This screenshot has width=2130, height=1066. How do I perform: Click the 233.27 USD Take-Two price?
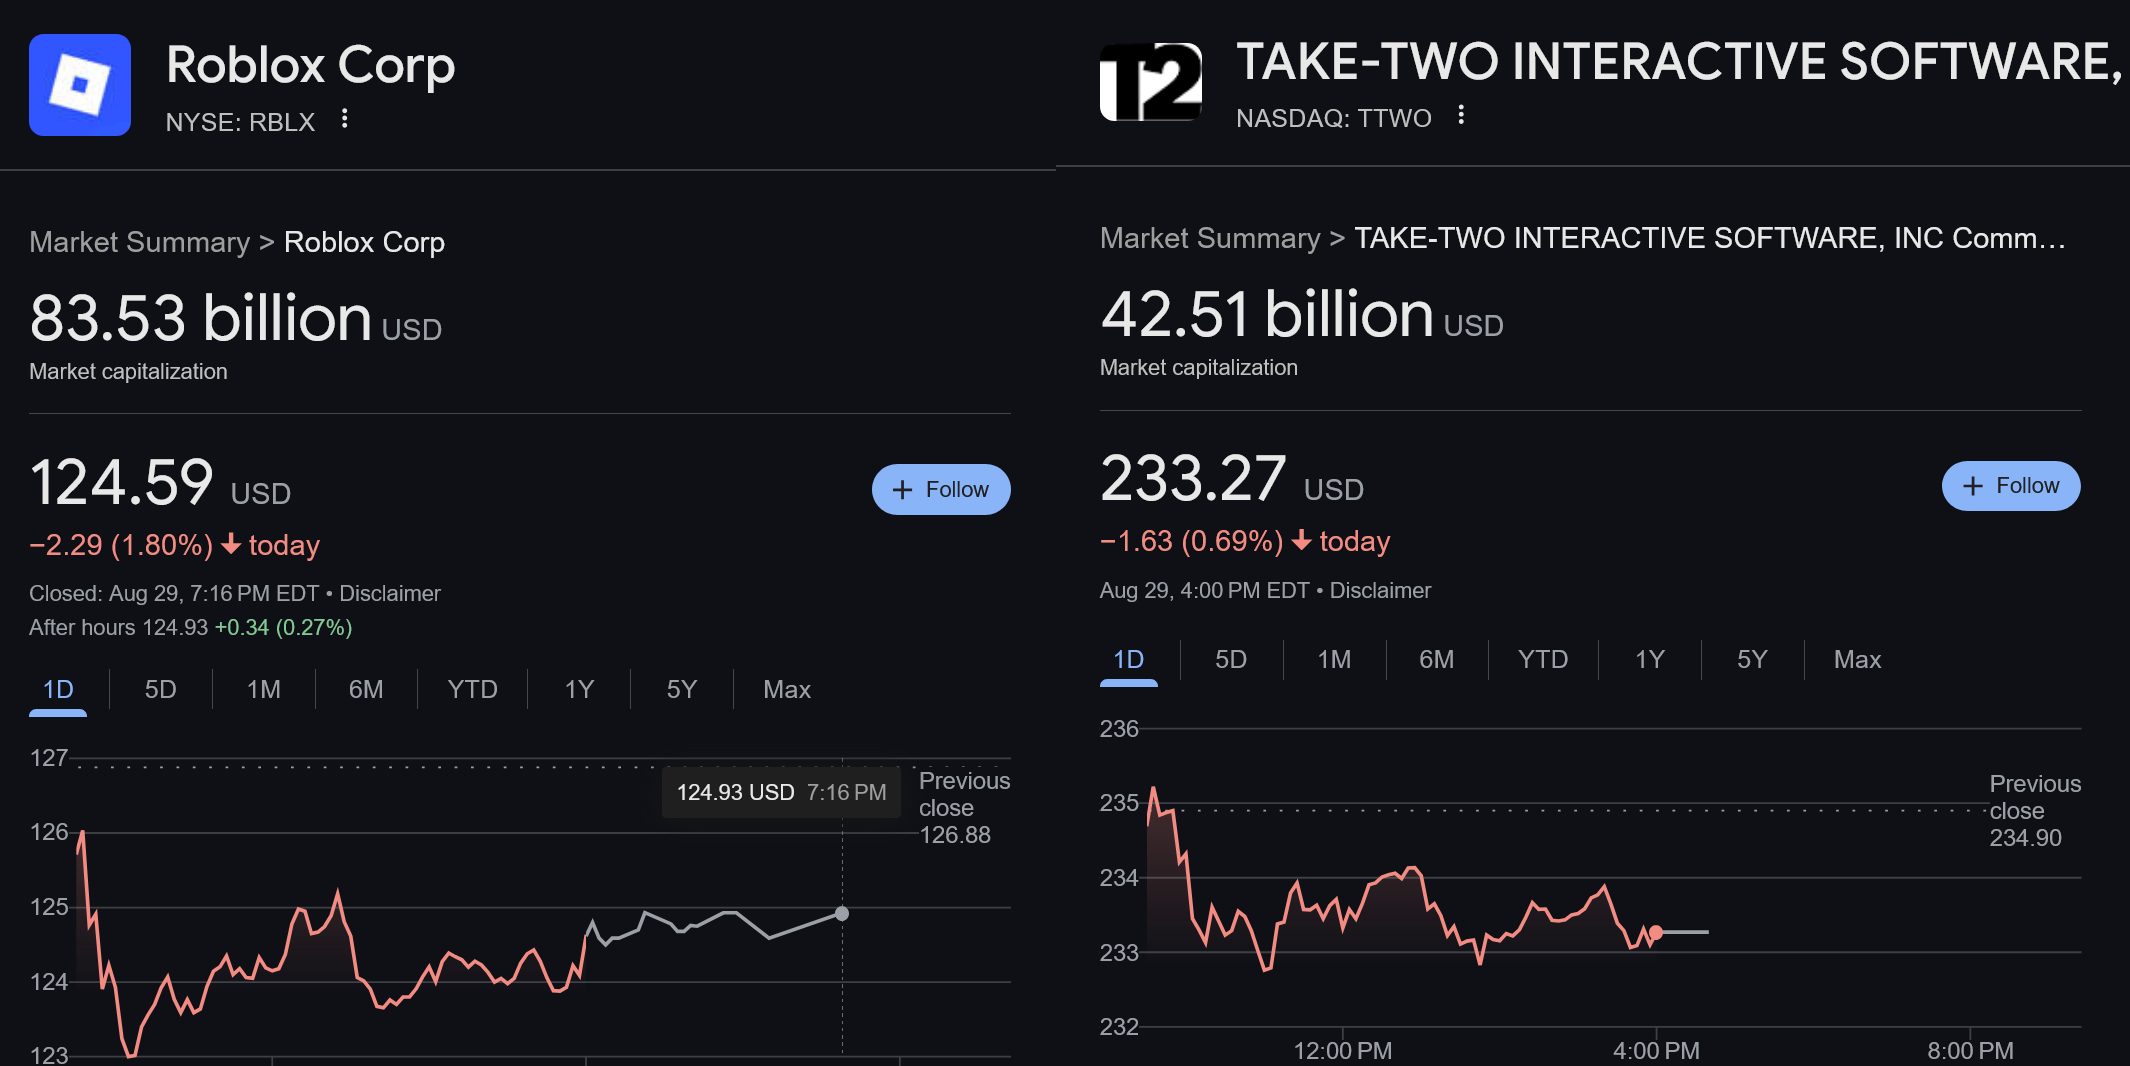tap(1232, 478)
